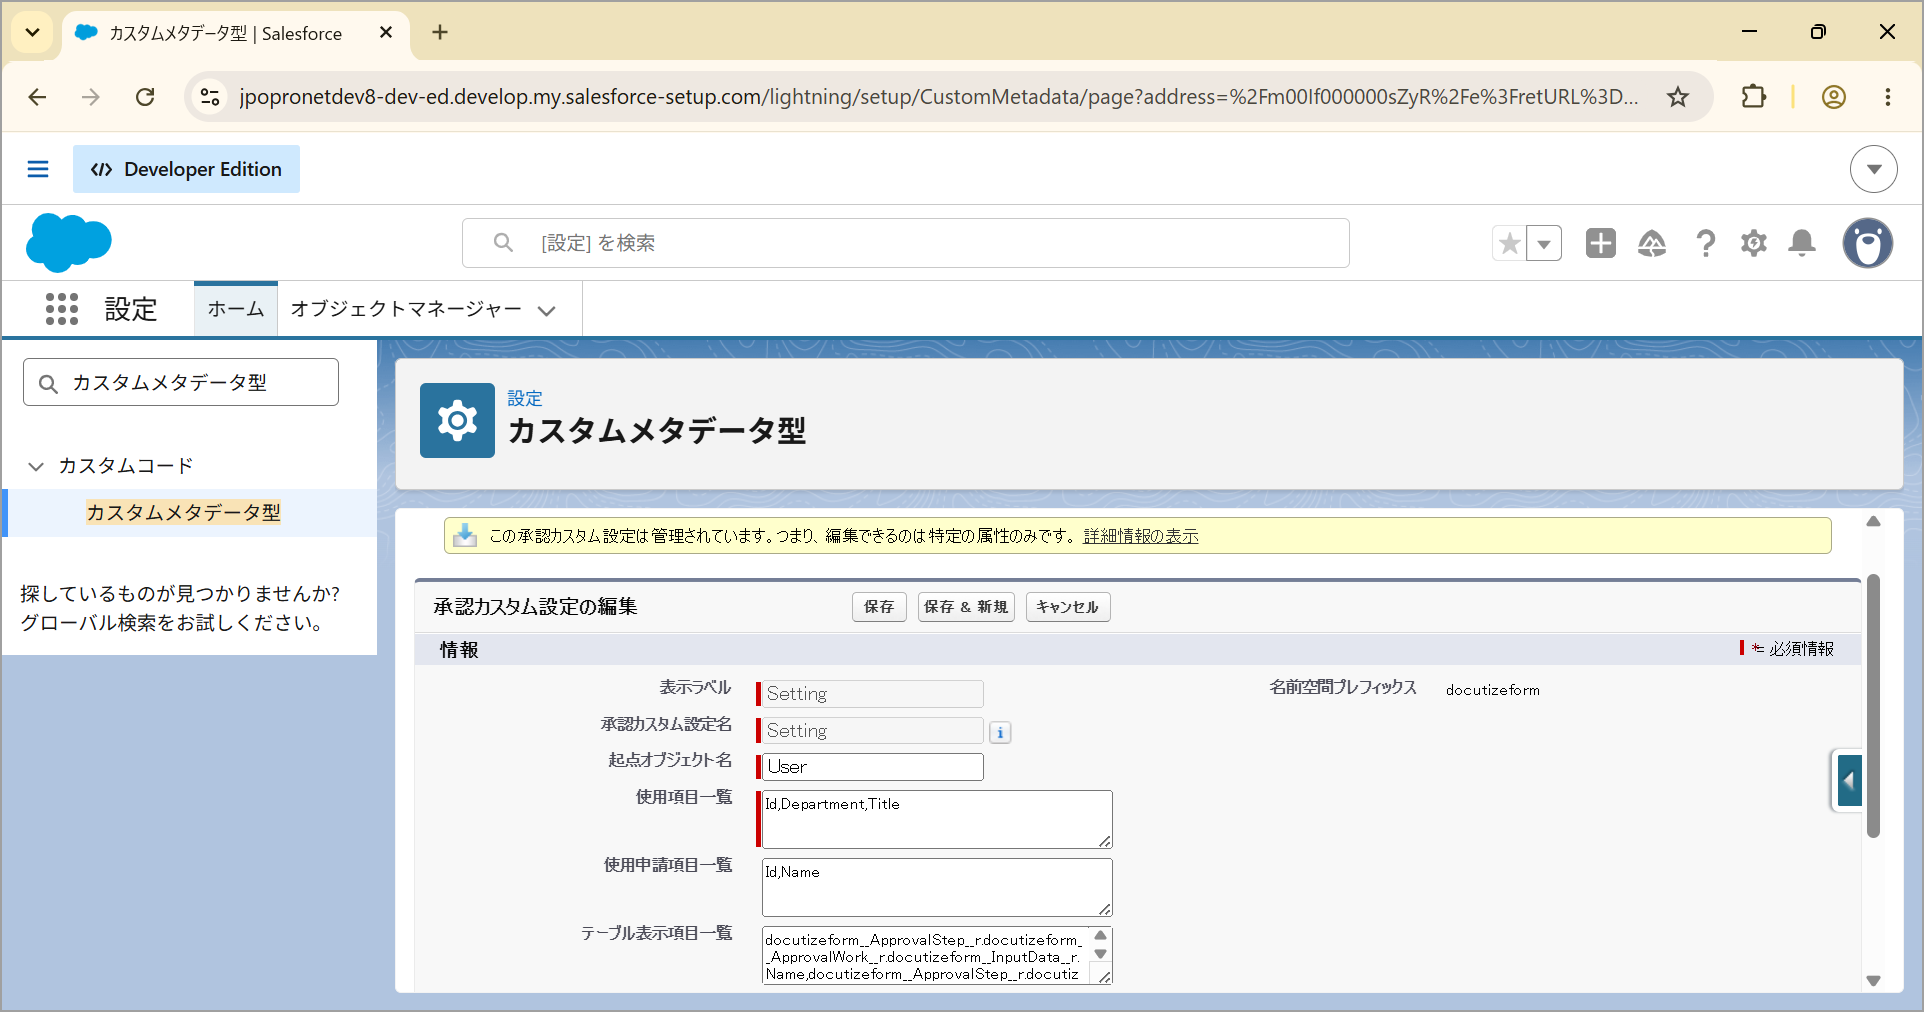Image resolution: width=1924 pixels, height=1012 pixels.
Task: Click the 承認カスタム設定の編集 heading
Action: click(536, 607)
